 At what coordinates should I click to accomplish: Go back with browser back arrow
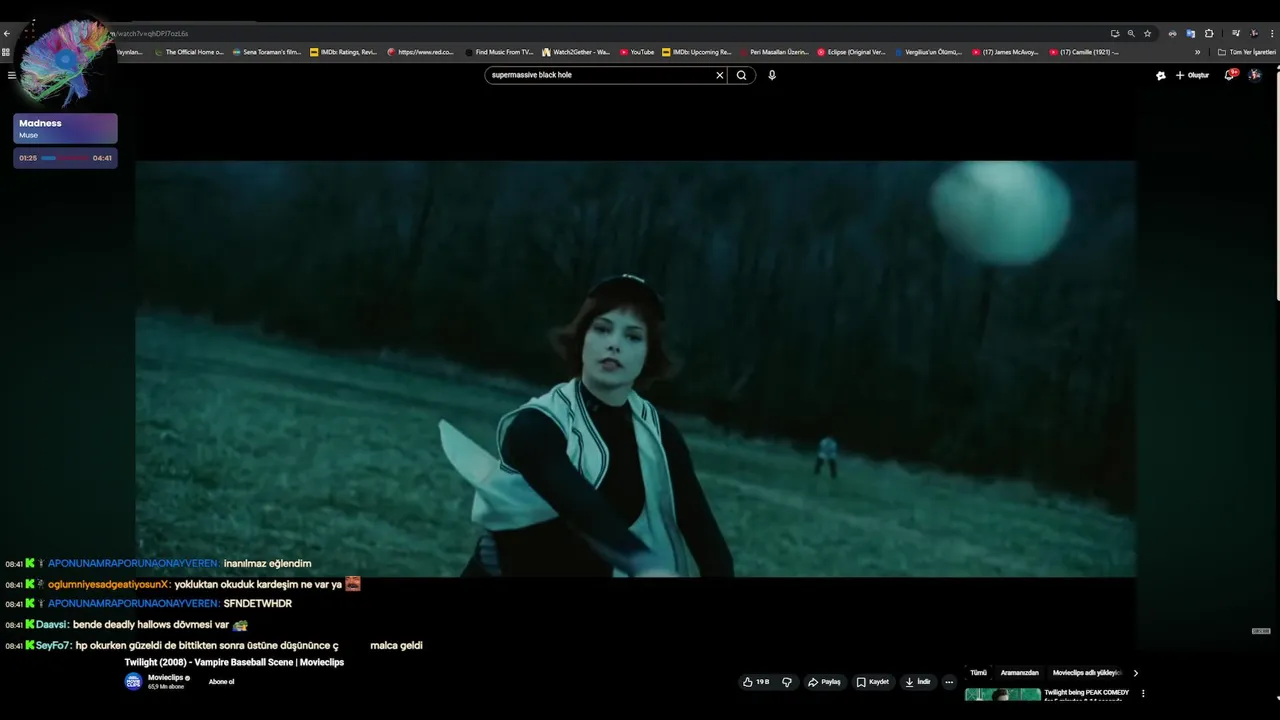tap(7, 33)
